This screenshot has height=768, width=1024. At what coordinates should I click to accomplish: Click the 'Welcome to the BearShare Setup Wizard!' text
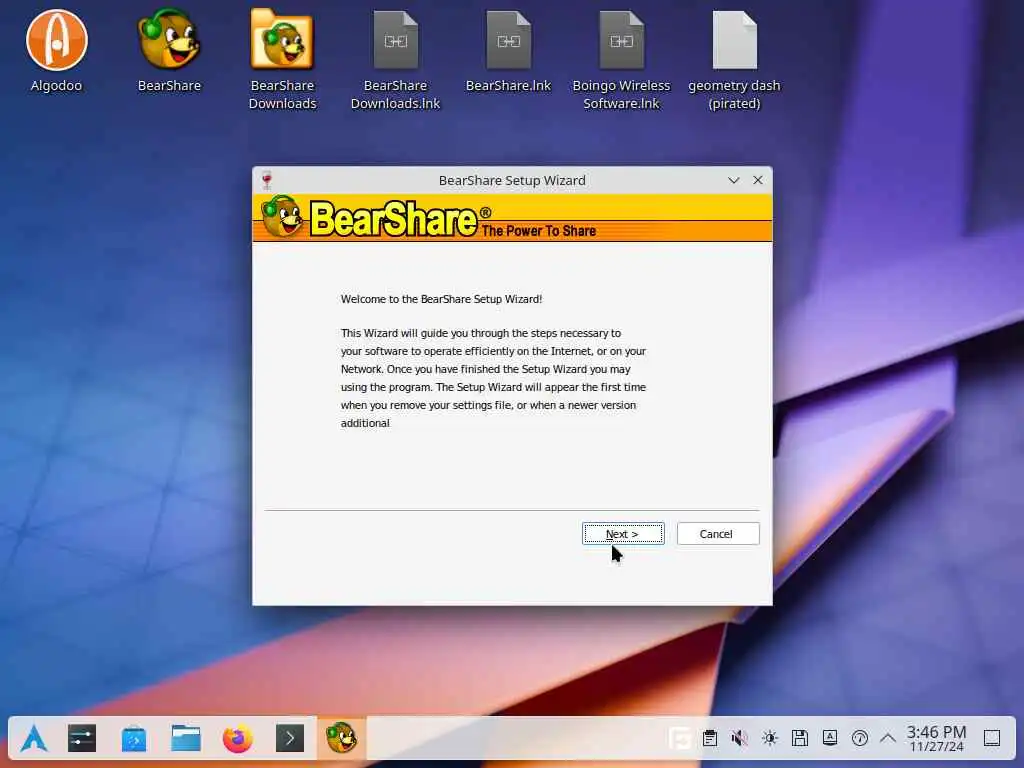pyautogui.click(x=441, y=299)
